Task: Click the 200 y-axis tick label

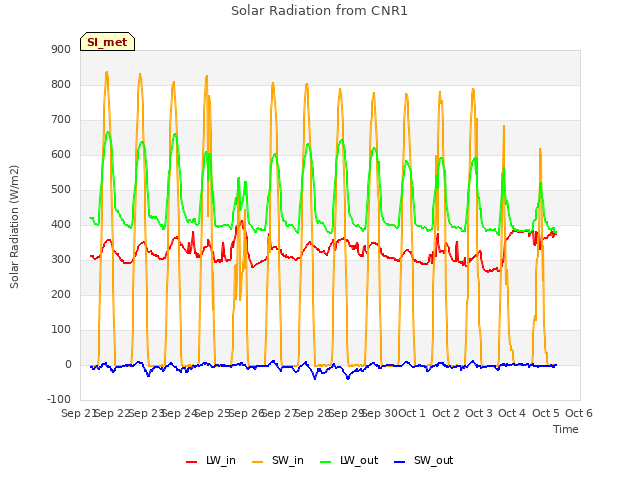Action: click(61, 295)
